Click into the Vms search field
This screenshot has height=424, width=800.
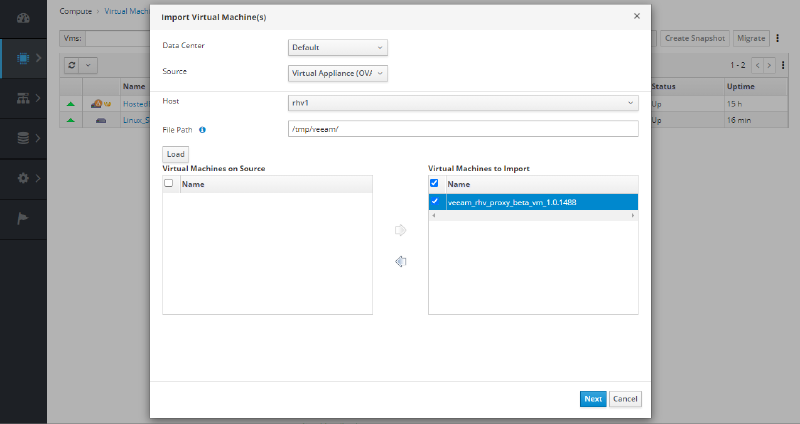click(117, 38)
